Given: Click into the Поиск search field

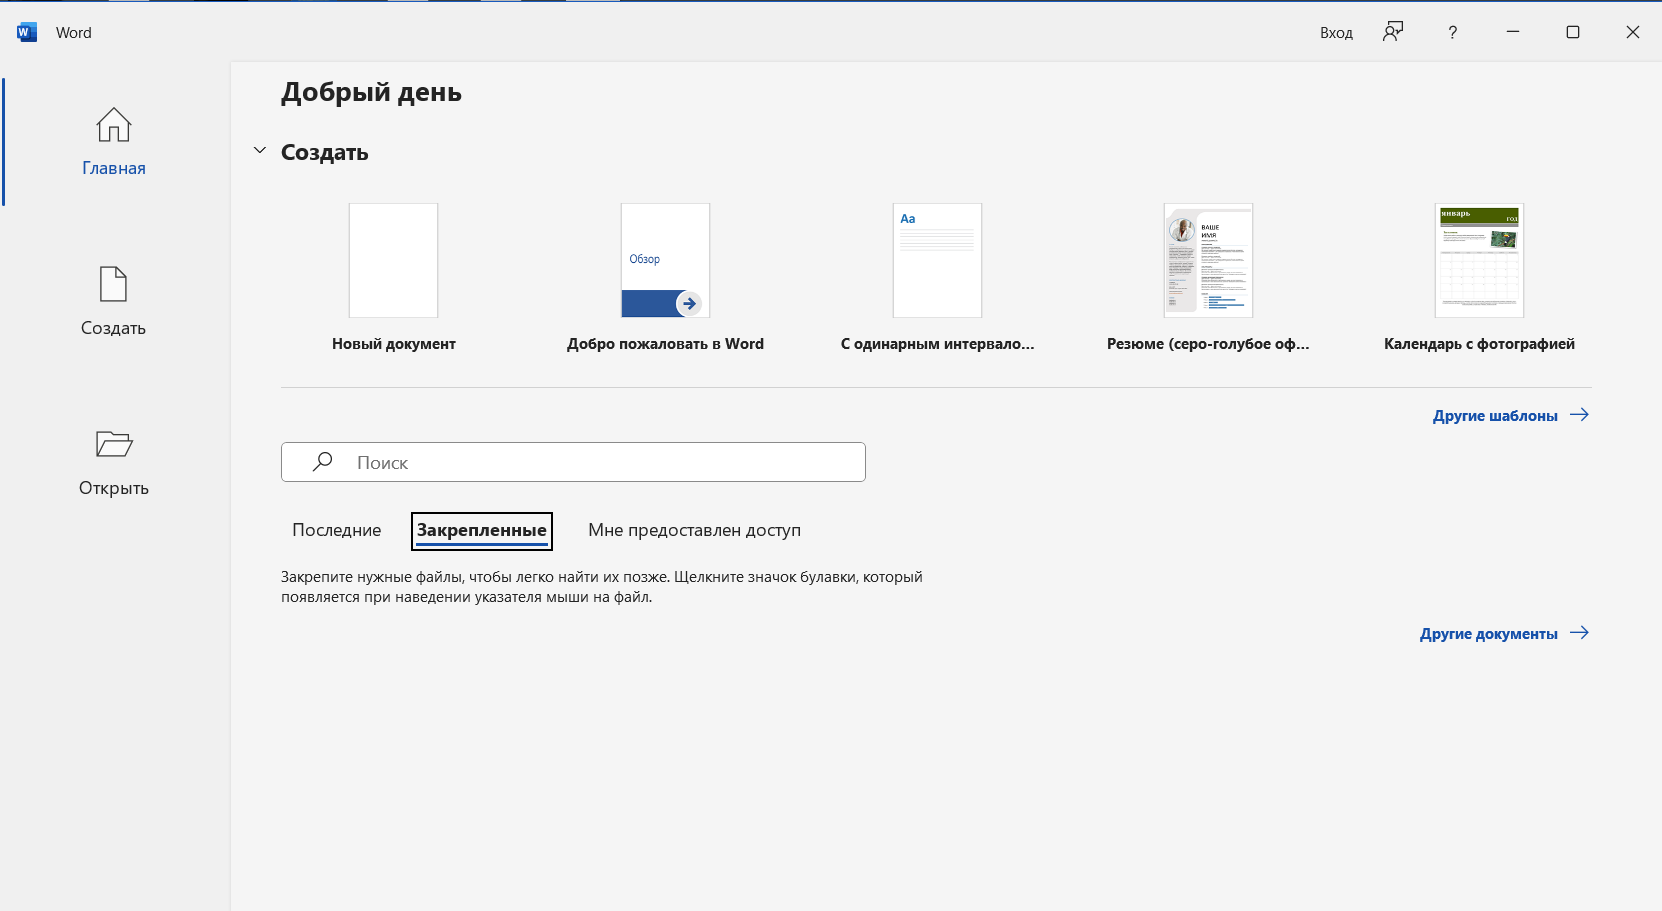Looking at the screenshot, I should [x=600, y=462].
